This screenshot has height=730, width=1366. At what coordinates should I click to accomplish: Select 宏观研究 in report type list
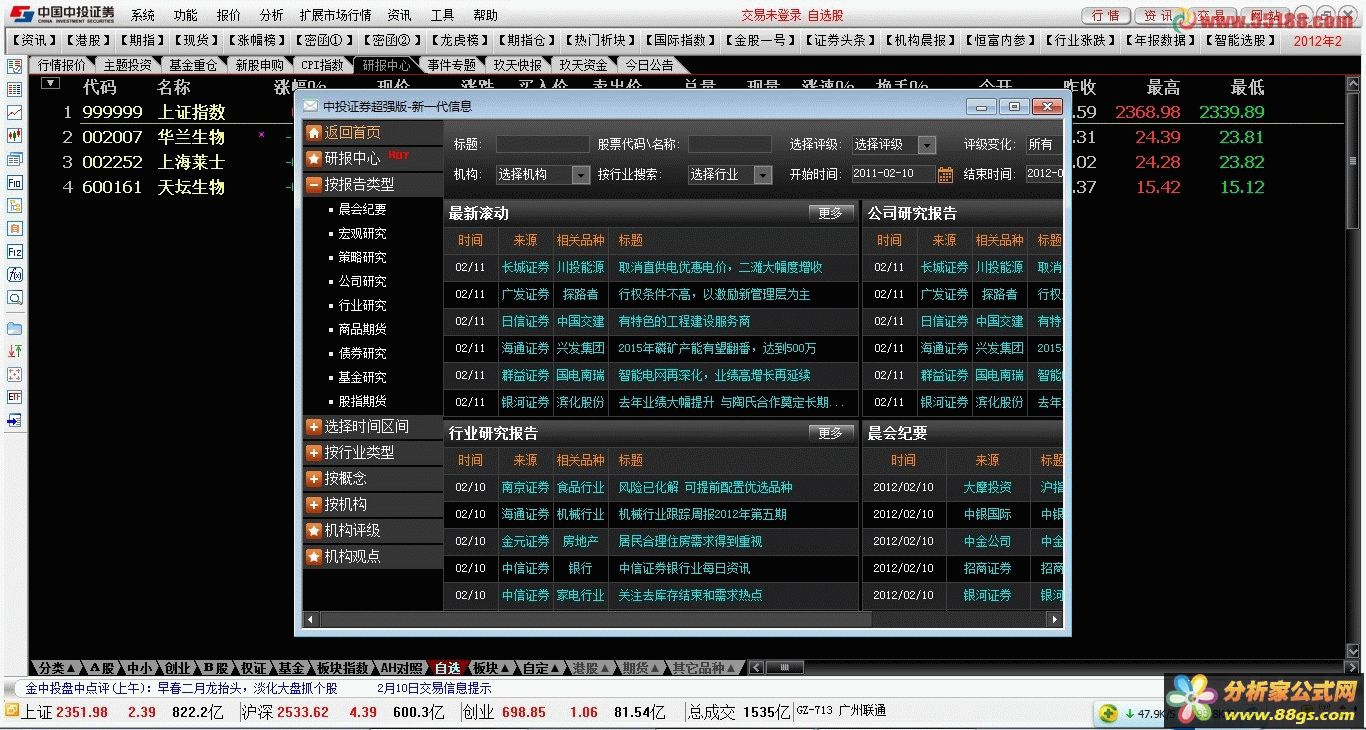coord(362,233)
